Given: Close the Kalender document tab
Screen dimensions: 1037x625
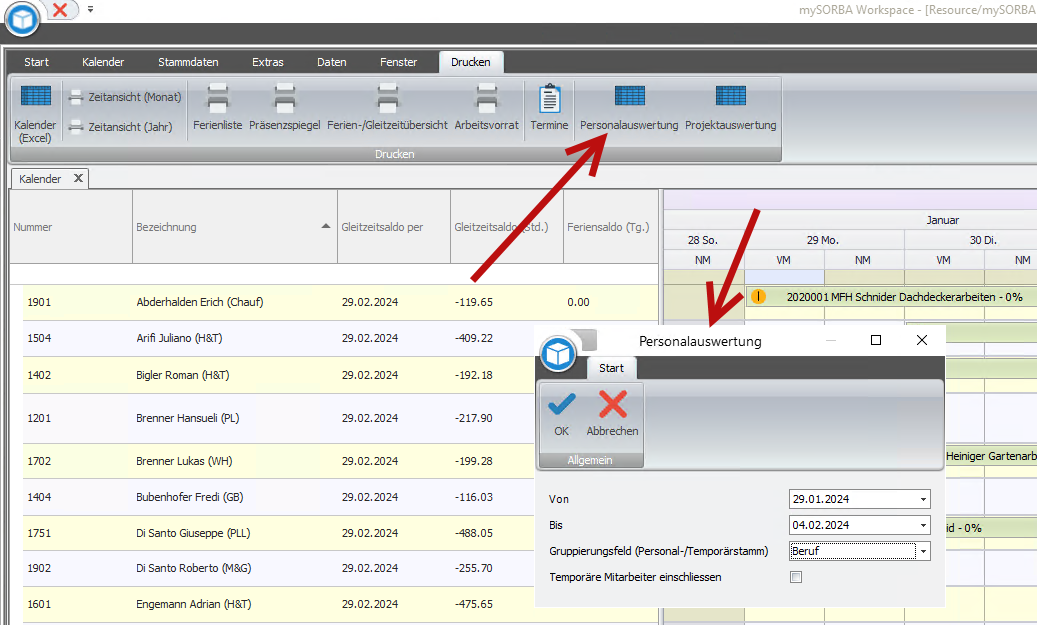Looking at the screenshot, I should pyautogui.click(x=78, y=178).
